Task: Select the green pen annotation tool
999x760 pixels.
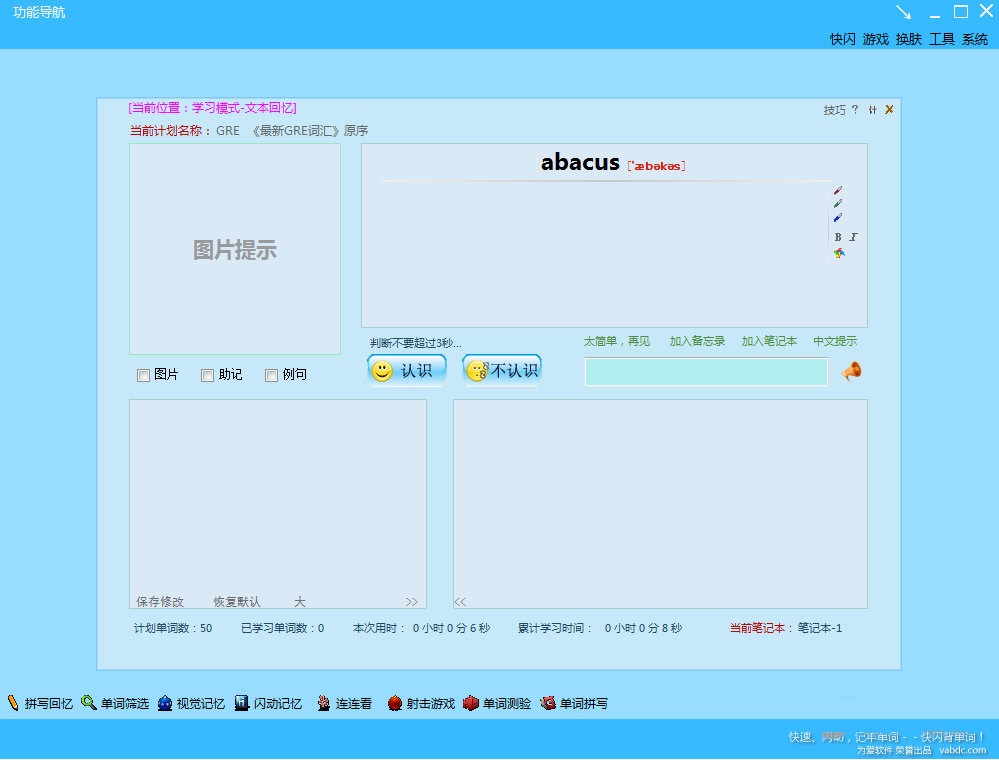Action: pos(838,203)
